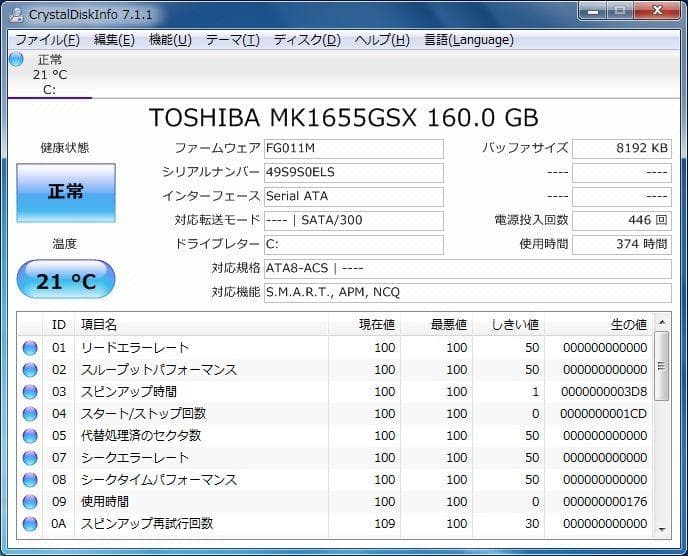
Task: Click the status orb for ID 02 スループットパフォーマンス
Action: [x=30, y=370]
